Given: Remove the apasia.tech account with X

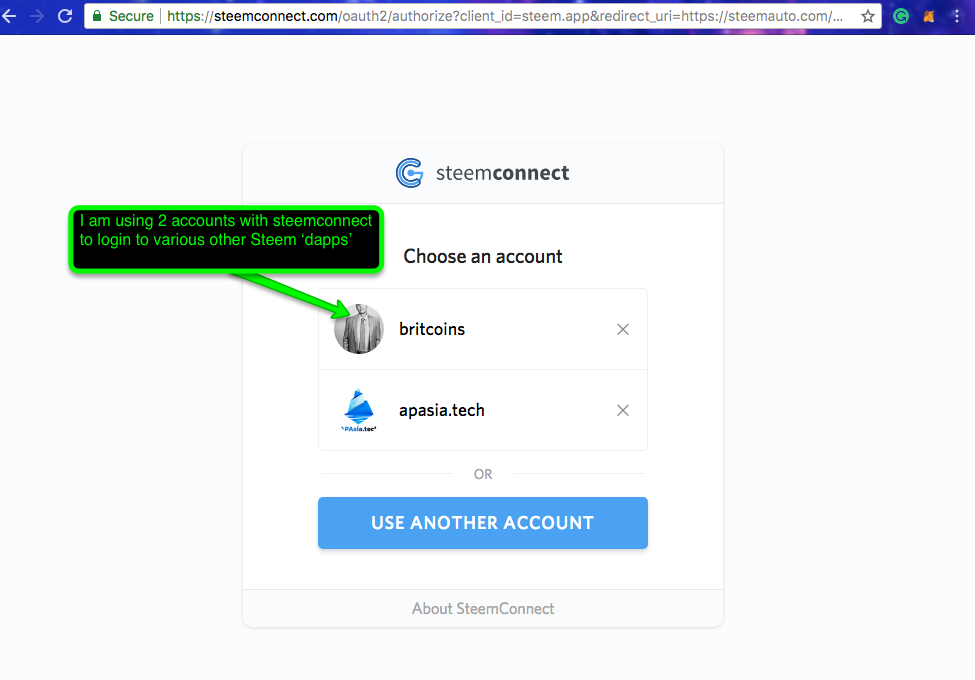Looking at the screenshot, I should point(622,410).
